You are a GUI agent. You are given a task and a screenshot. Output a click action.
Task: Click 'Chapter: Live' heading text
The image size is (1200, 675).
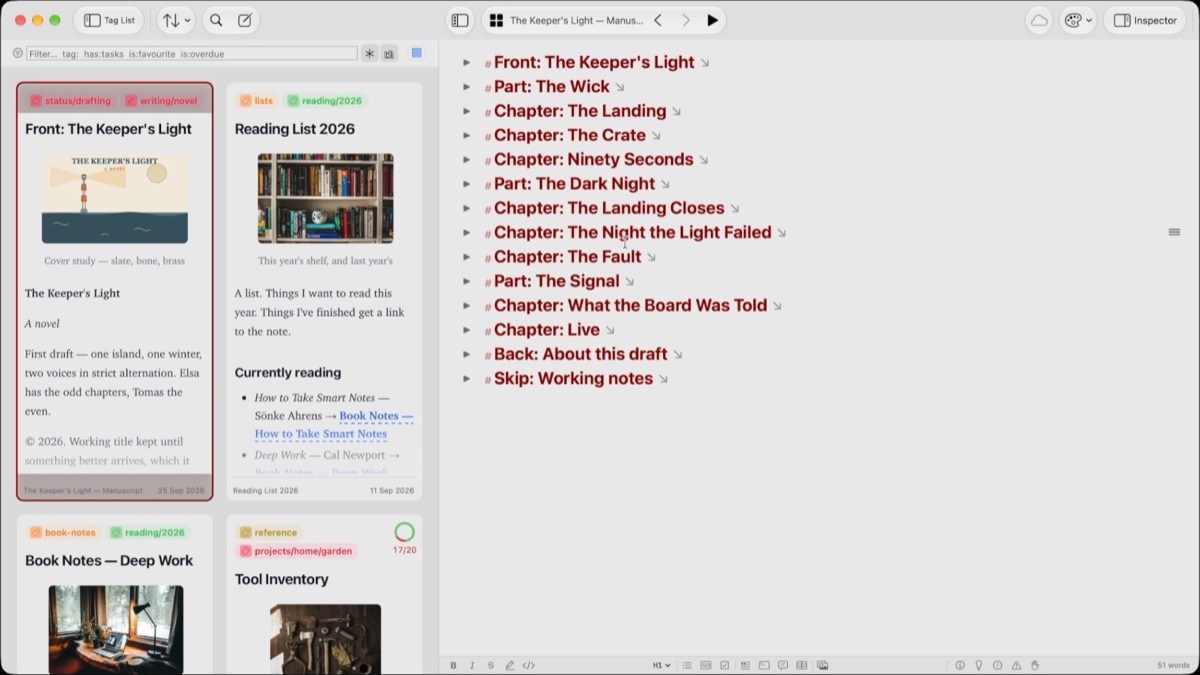click(x=547, y=330)
